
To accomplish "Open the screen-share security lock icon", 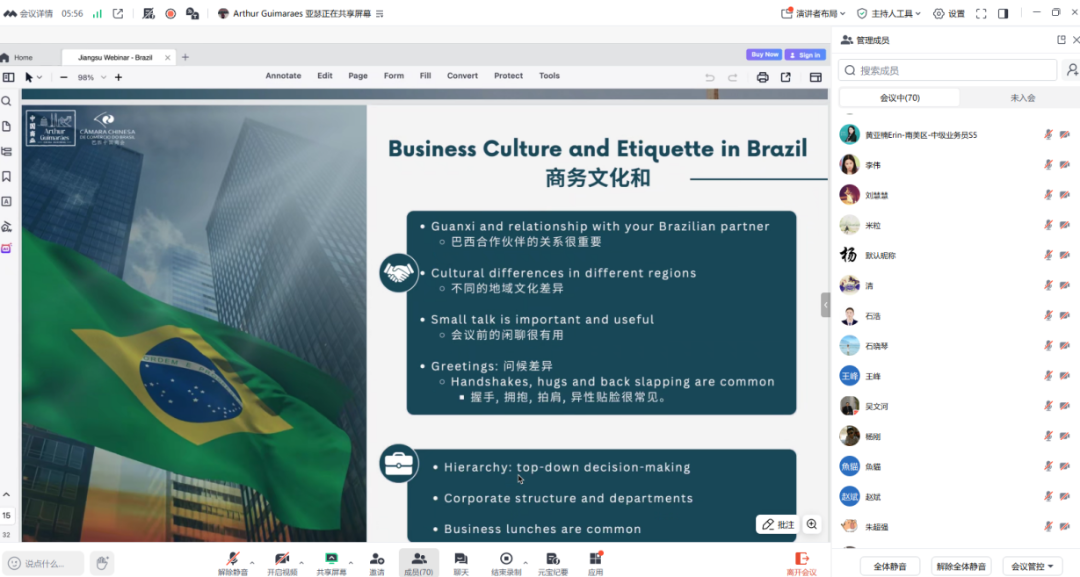I will [192, 13].
